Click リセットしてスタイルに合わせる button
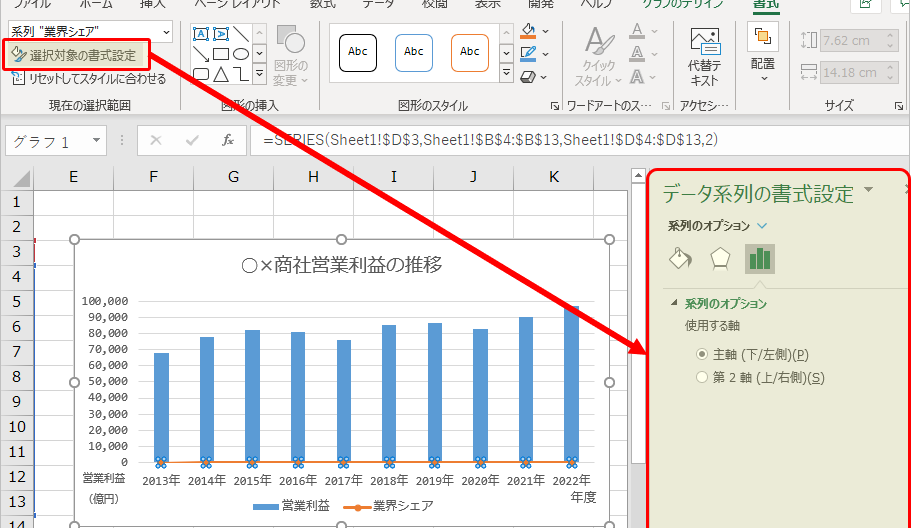The image size is (911, 528). (x=88, y=78)
